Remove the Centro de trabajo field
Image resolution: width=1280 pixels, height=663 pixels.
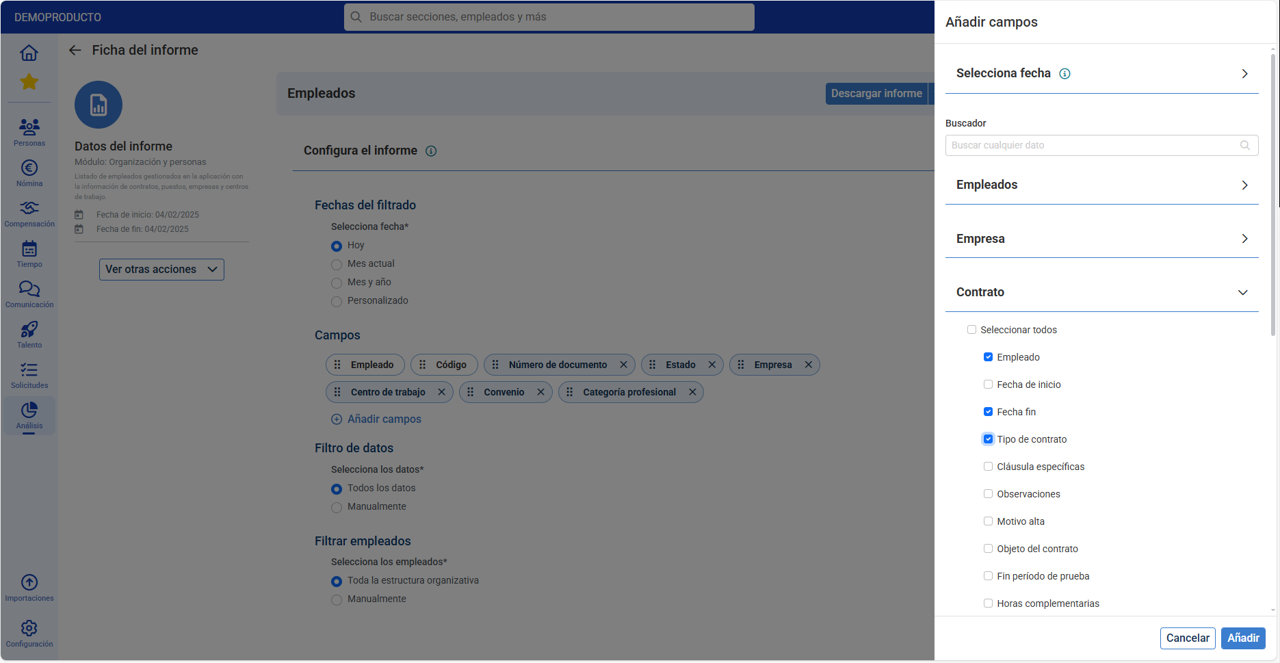tap(441, 392)
